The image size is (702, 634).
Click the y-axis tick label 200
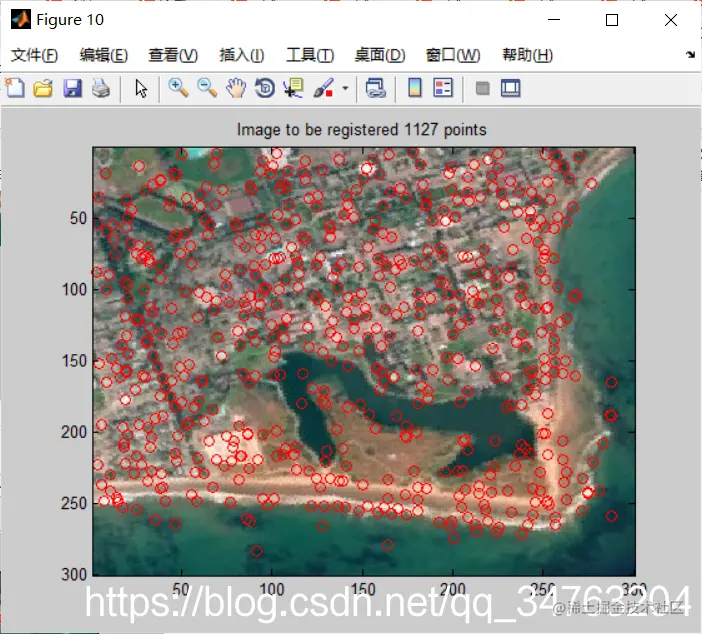tap(74, 432)
